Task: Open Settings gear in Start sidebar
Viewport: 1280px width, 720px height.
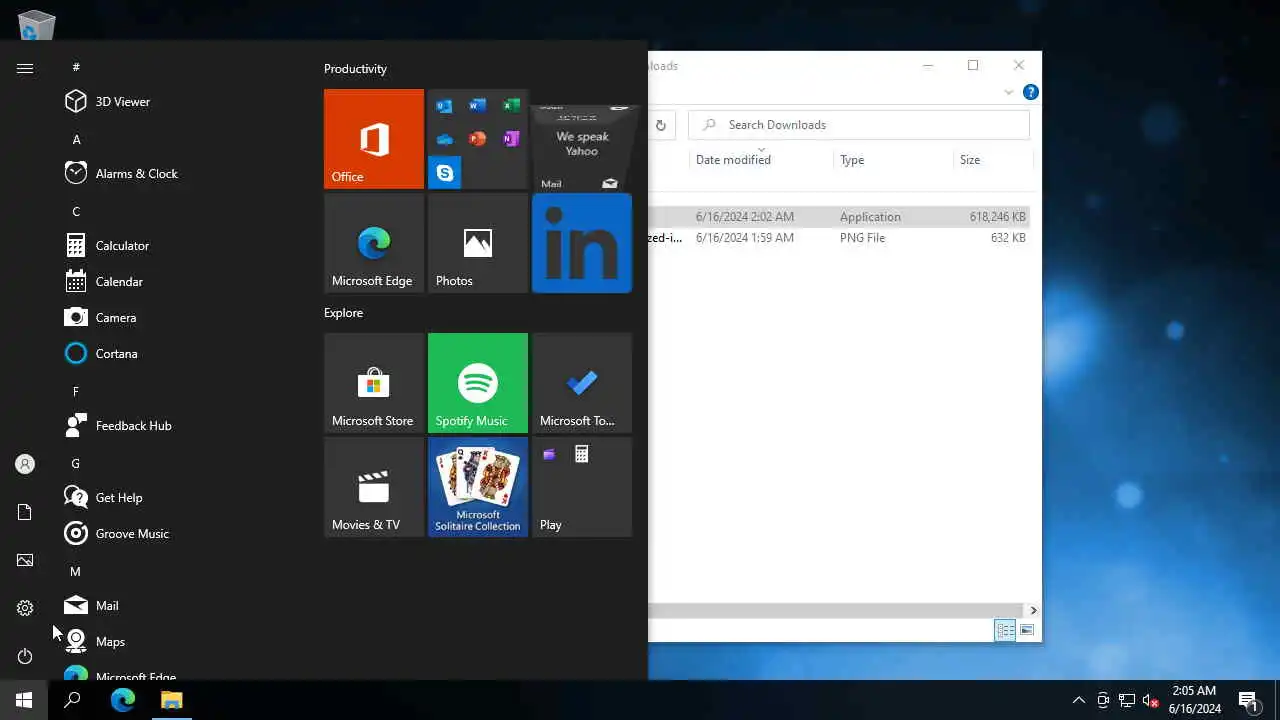Action: pos(25,608)
